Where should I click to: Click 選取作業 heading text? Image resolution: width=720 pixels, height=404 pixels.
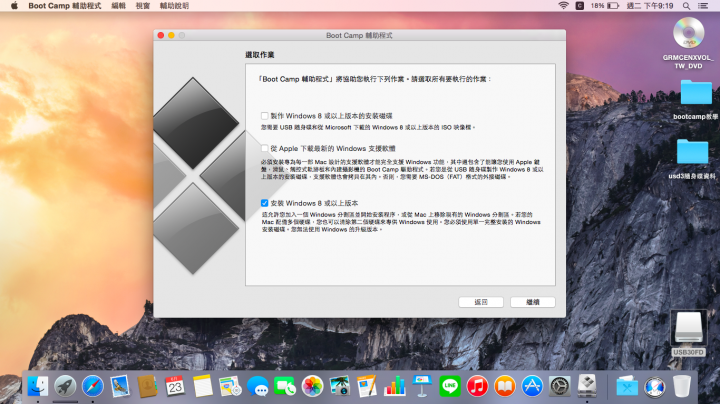click(259, 55)
